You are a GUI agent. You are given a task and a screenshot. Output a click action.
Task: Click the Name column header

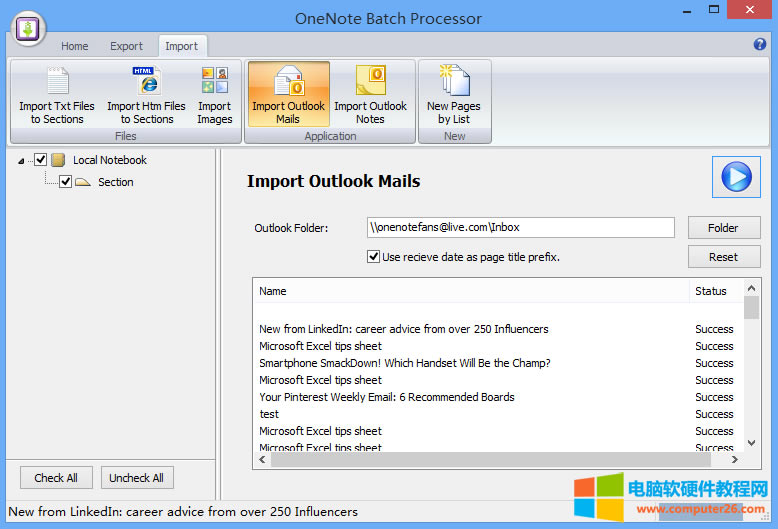(x=471, y=291)
